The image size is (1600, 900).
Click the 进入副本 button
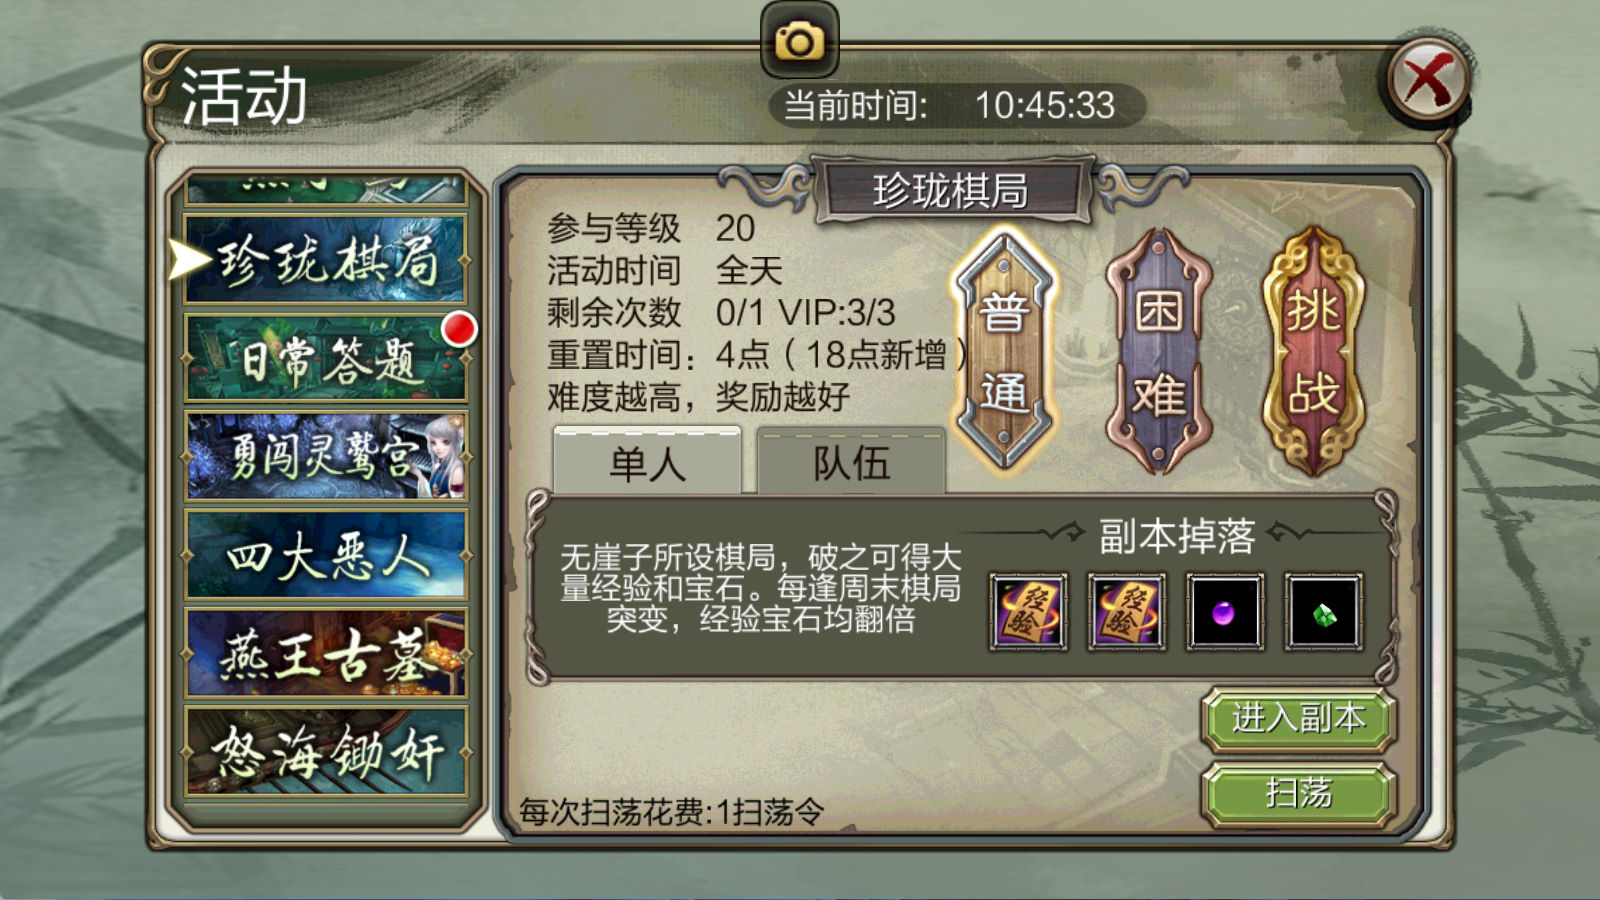[1298, 719]
